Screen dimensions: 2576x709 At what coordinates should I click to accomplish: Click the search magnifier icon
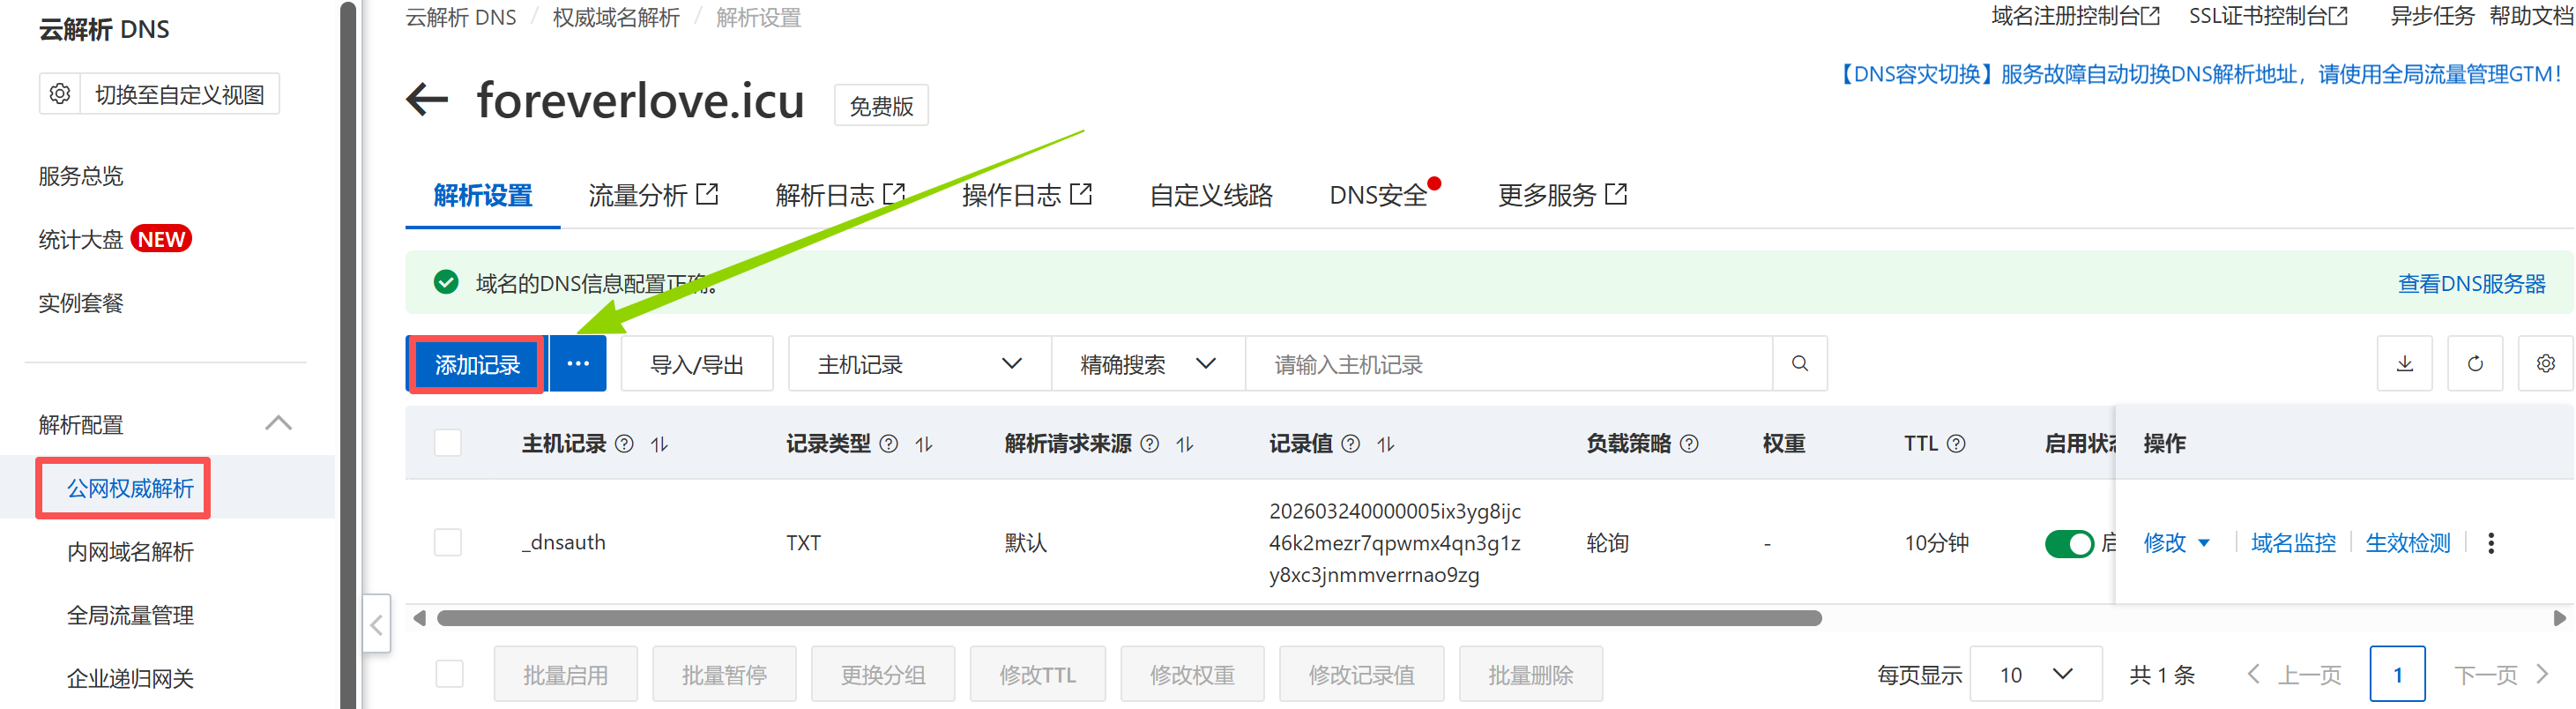(1799, 364)
